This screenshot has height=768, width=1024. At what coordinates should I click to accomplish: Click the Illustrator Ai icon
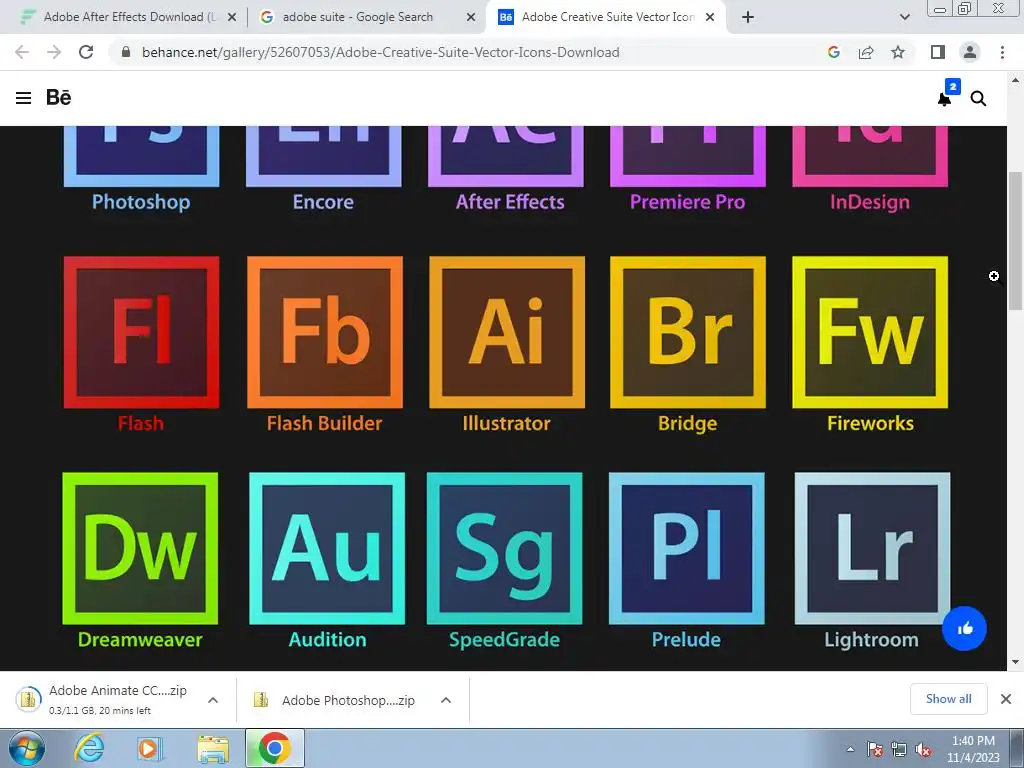pos(507,332)
